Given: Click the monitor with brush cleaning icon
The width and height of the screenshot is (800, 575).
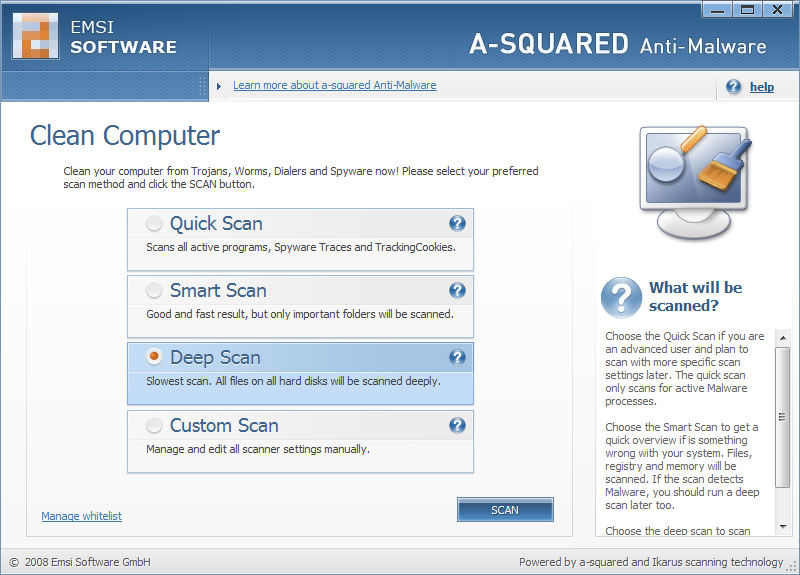Looking at the screenshot, I should coord(689,182).
